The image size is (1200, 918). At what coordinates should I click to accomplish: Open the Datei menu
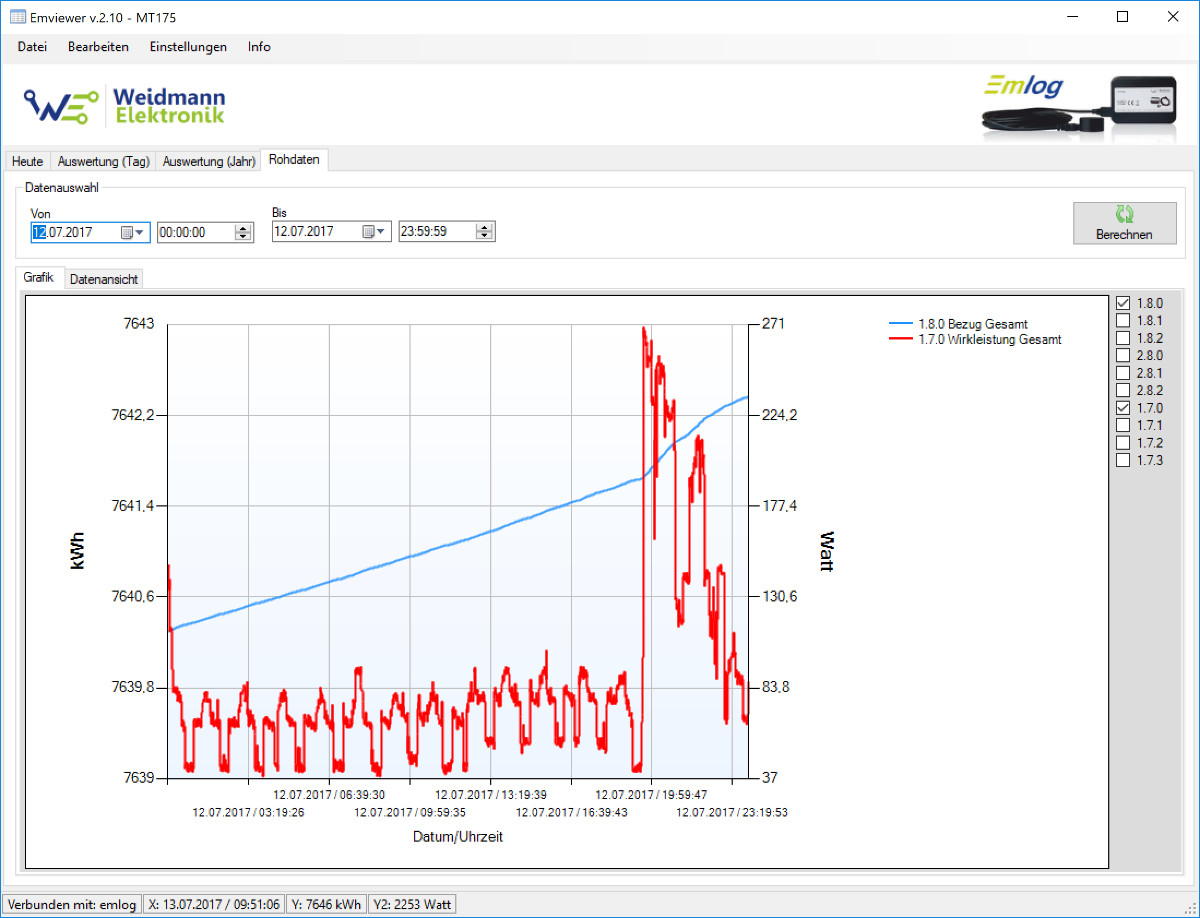[x=32, y=47]
